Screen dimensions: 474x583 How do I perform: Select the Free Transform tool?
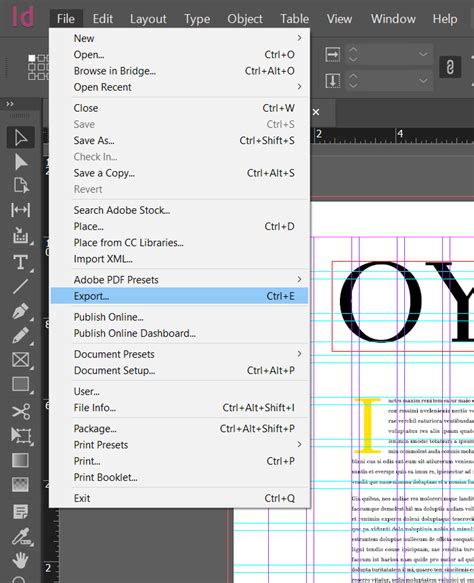21,435
